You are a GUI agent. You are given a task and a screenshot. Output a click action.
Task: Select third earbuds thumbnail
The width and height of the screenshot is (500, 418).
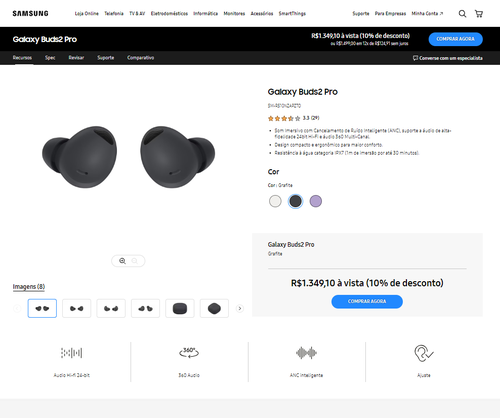[x=111, y=308]
